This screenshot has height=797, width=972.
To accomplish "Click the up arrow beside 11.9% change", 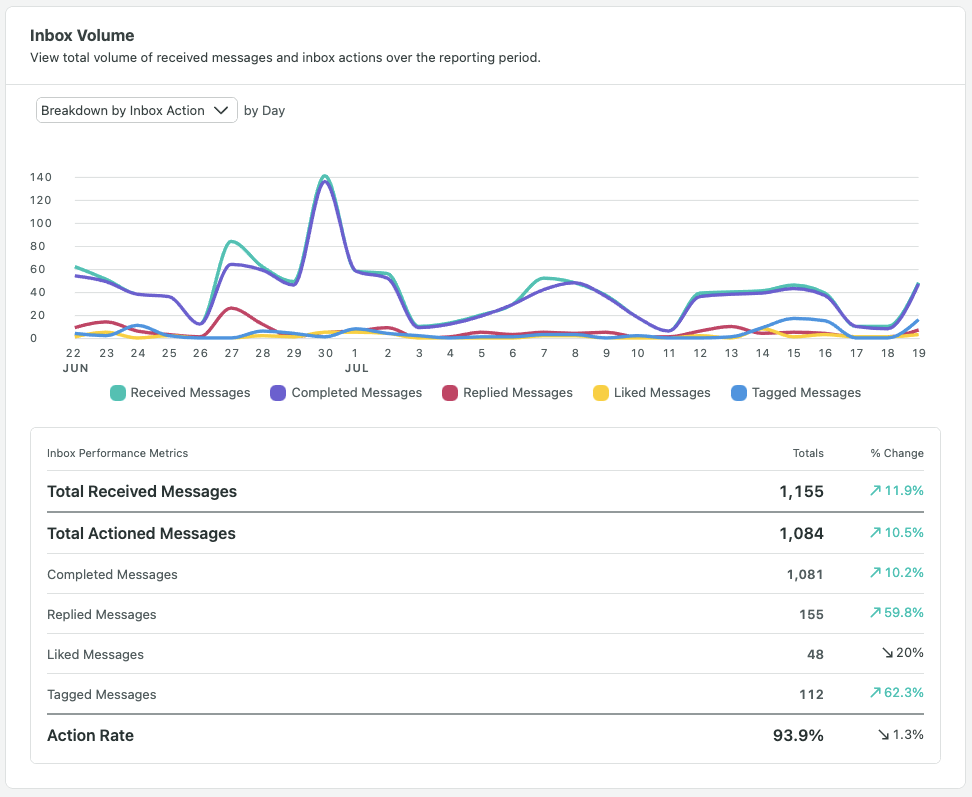I will tap(876, 492).
